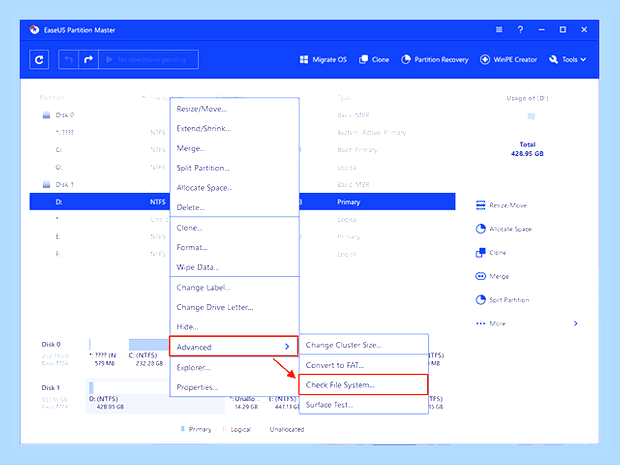Click Disk 0 label in disk map
The height and width of the screenshot is (465, 620).
(x=51, y=344)
